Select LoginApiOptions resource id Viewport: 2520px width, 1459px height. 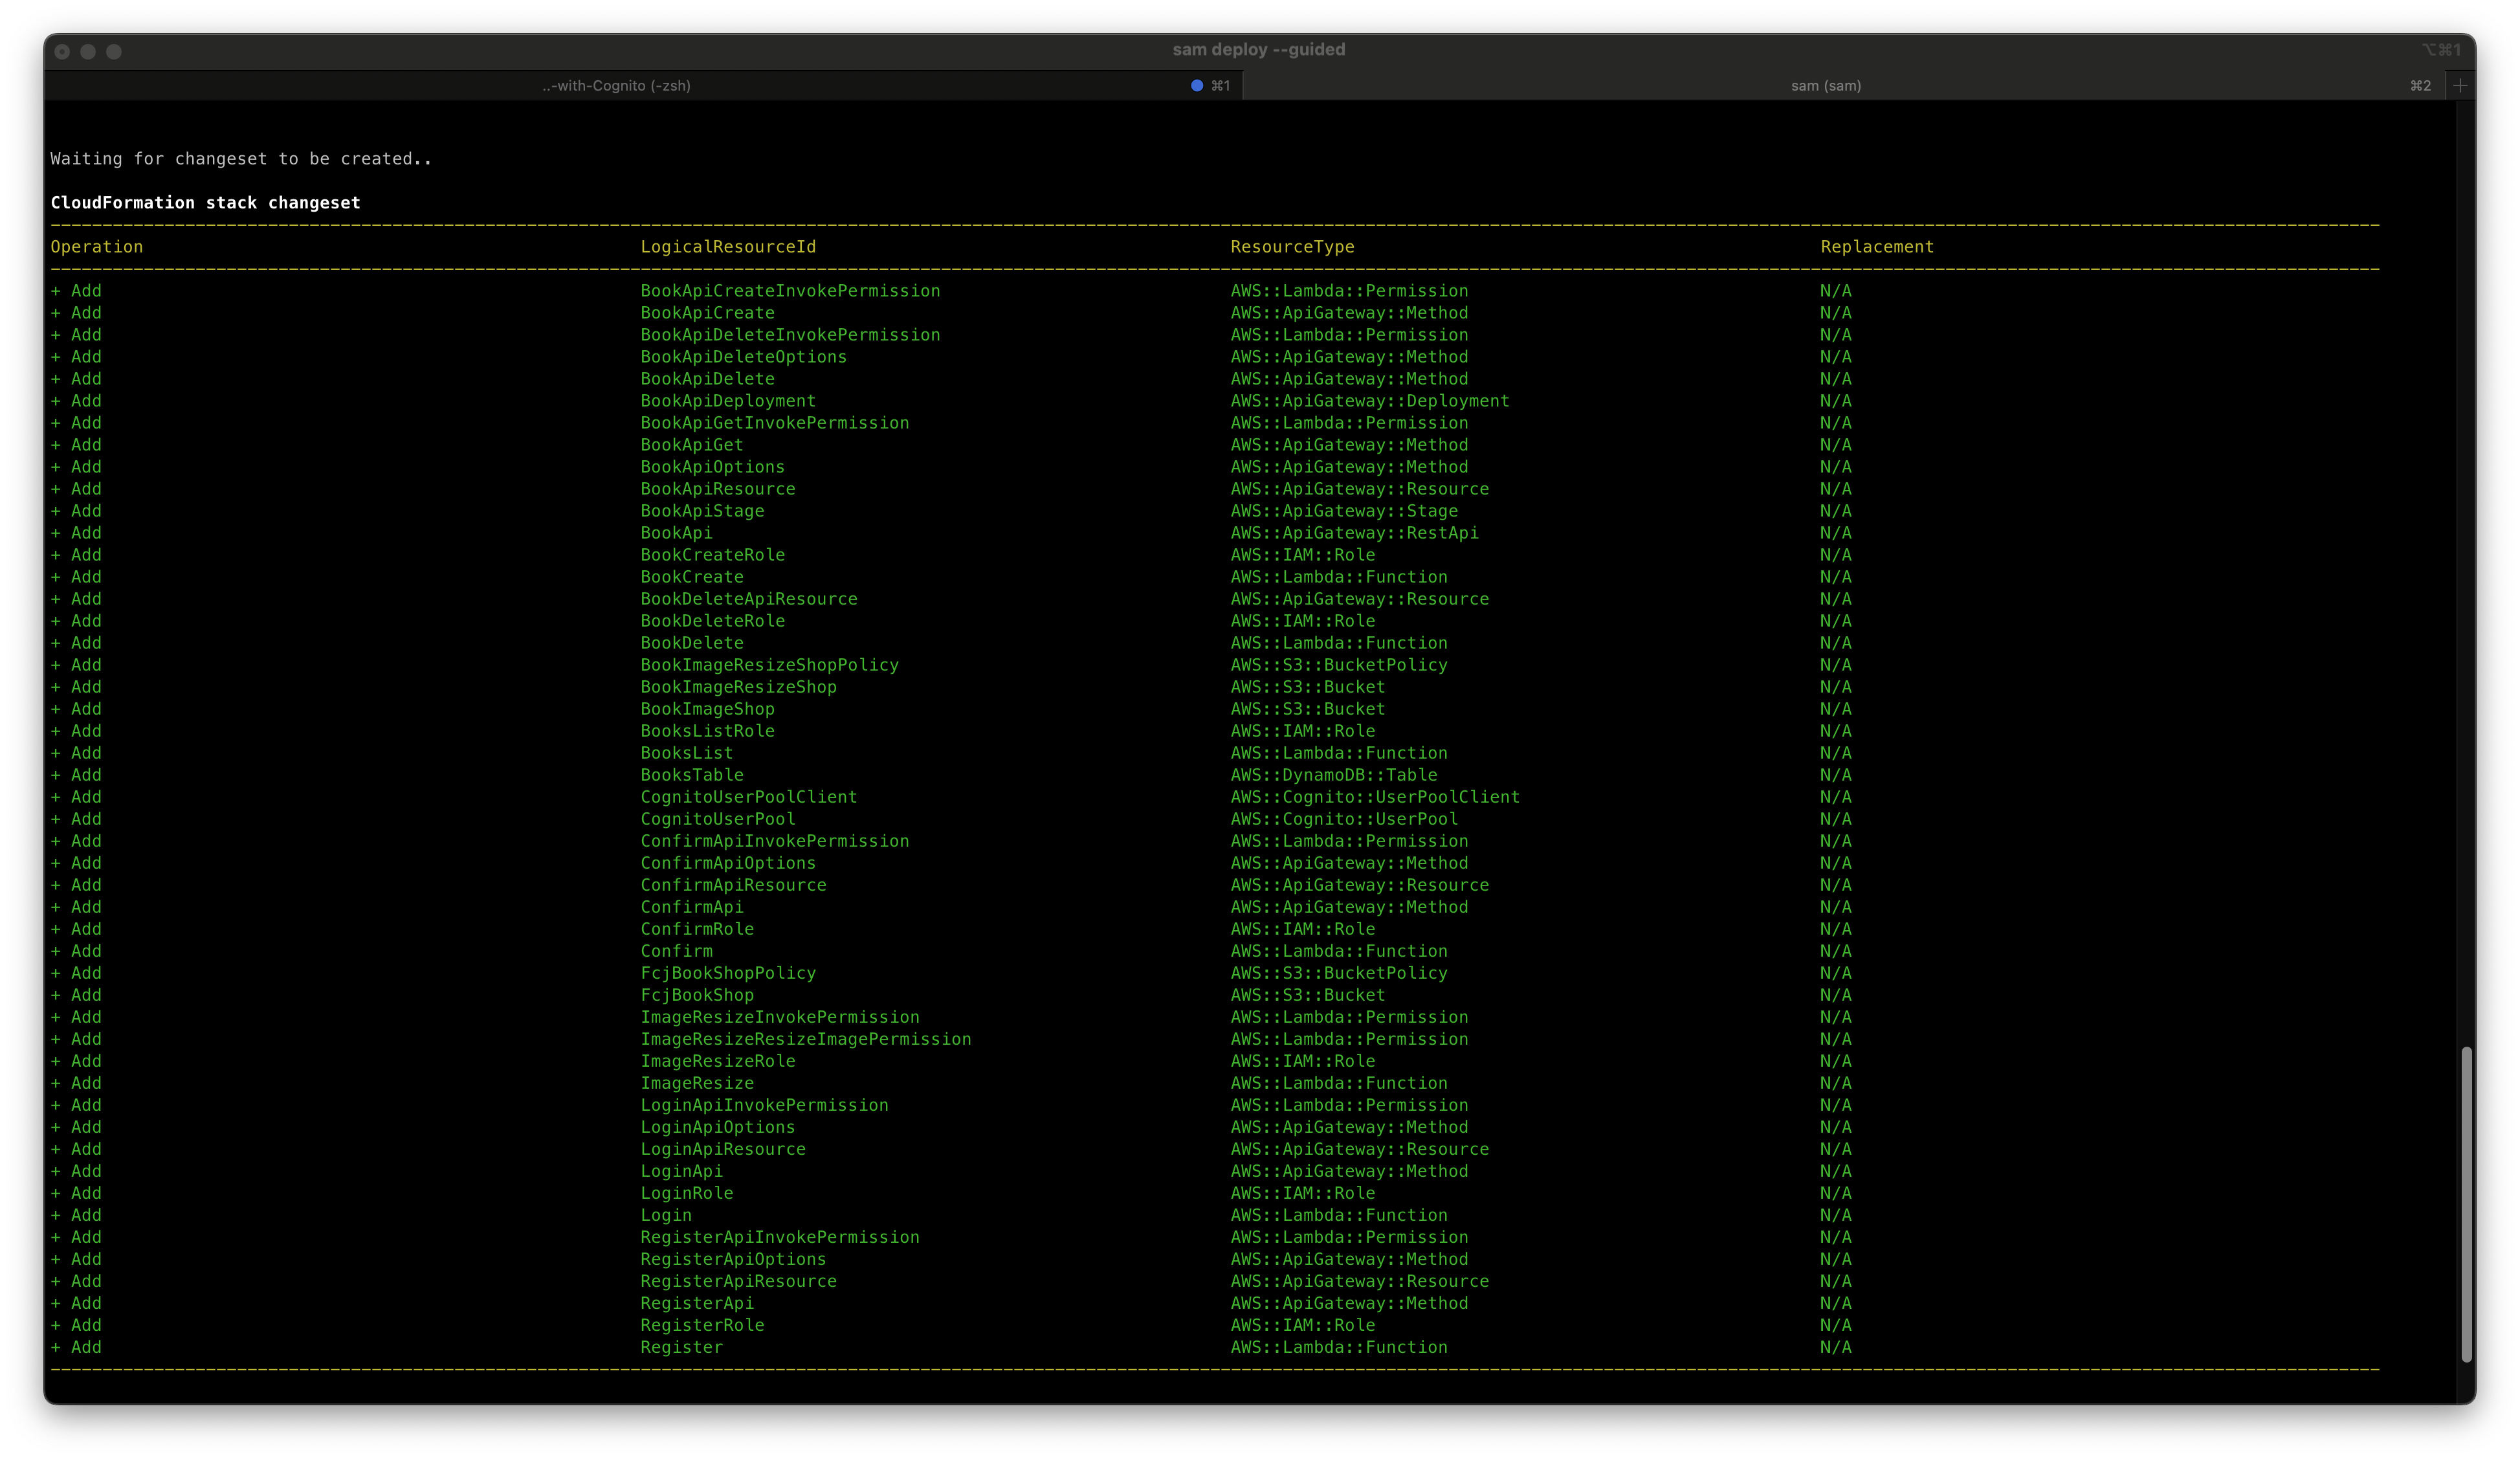click(718, 1127)
